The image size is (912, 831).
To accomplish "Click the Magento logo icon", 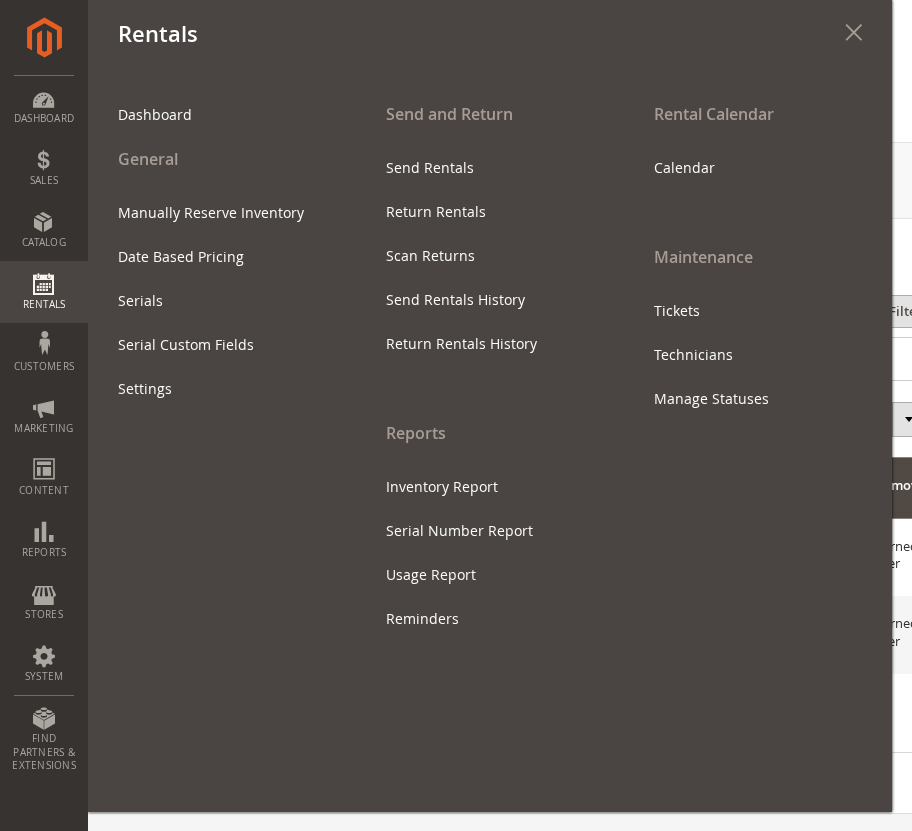I will tap(44, 38).
